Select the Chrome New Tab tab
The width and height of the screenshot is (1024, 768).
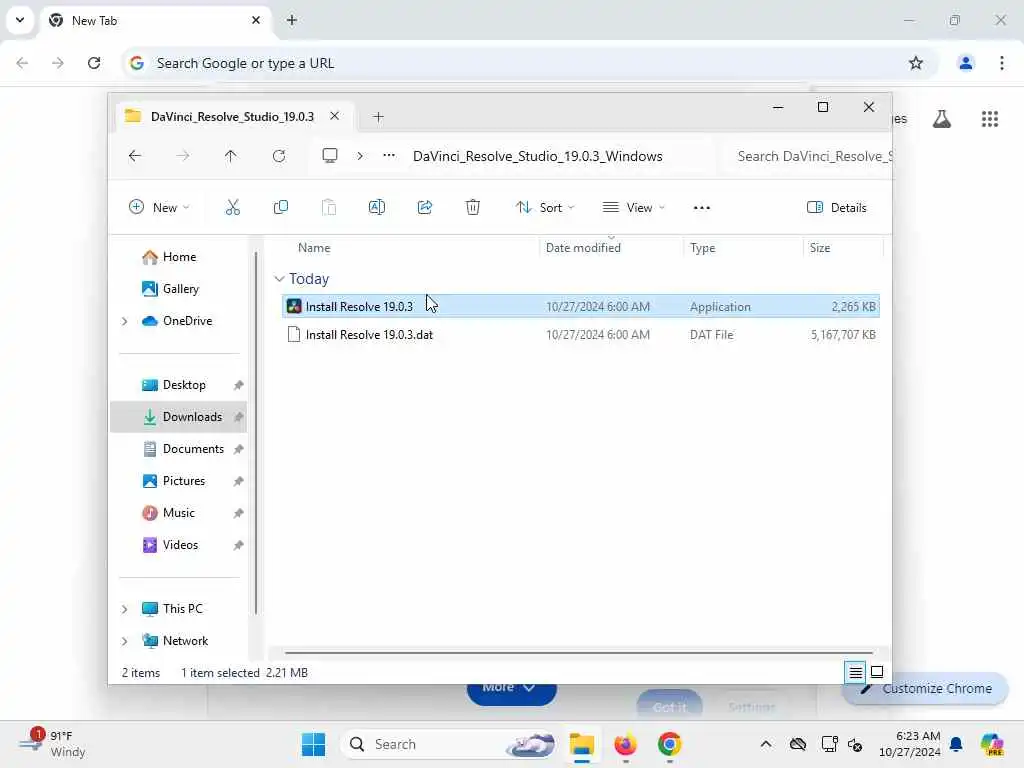pos(155,21)
